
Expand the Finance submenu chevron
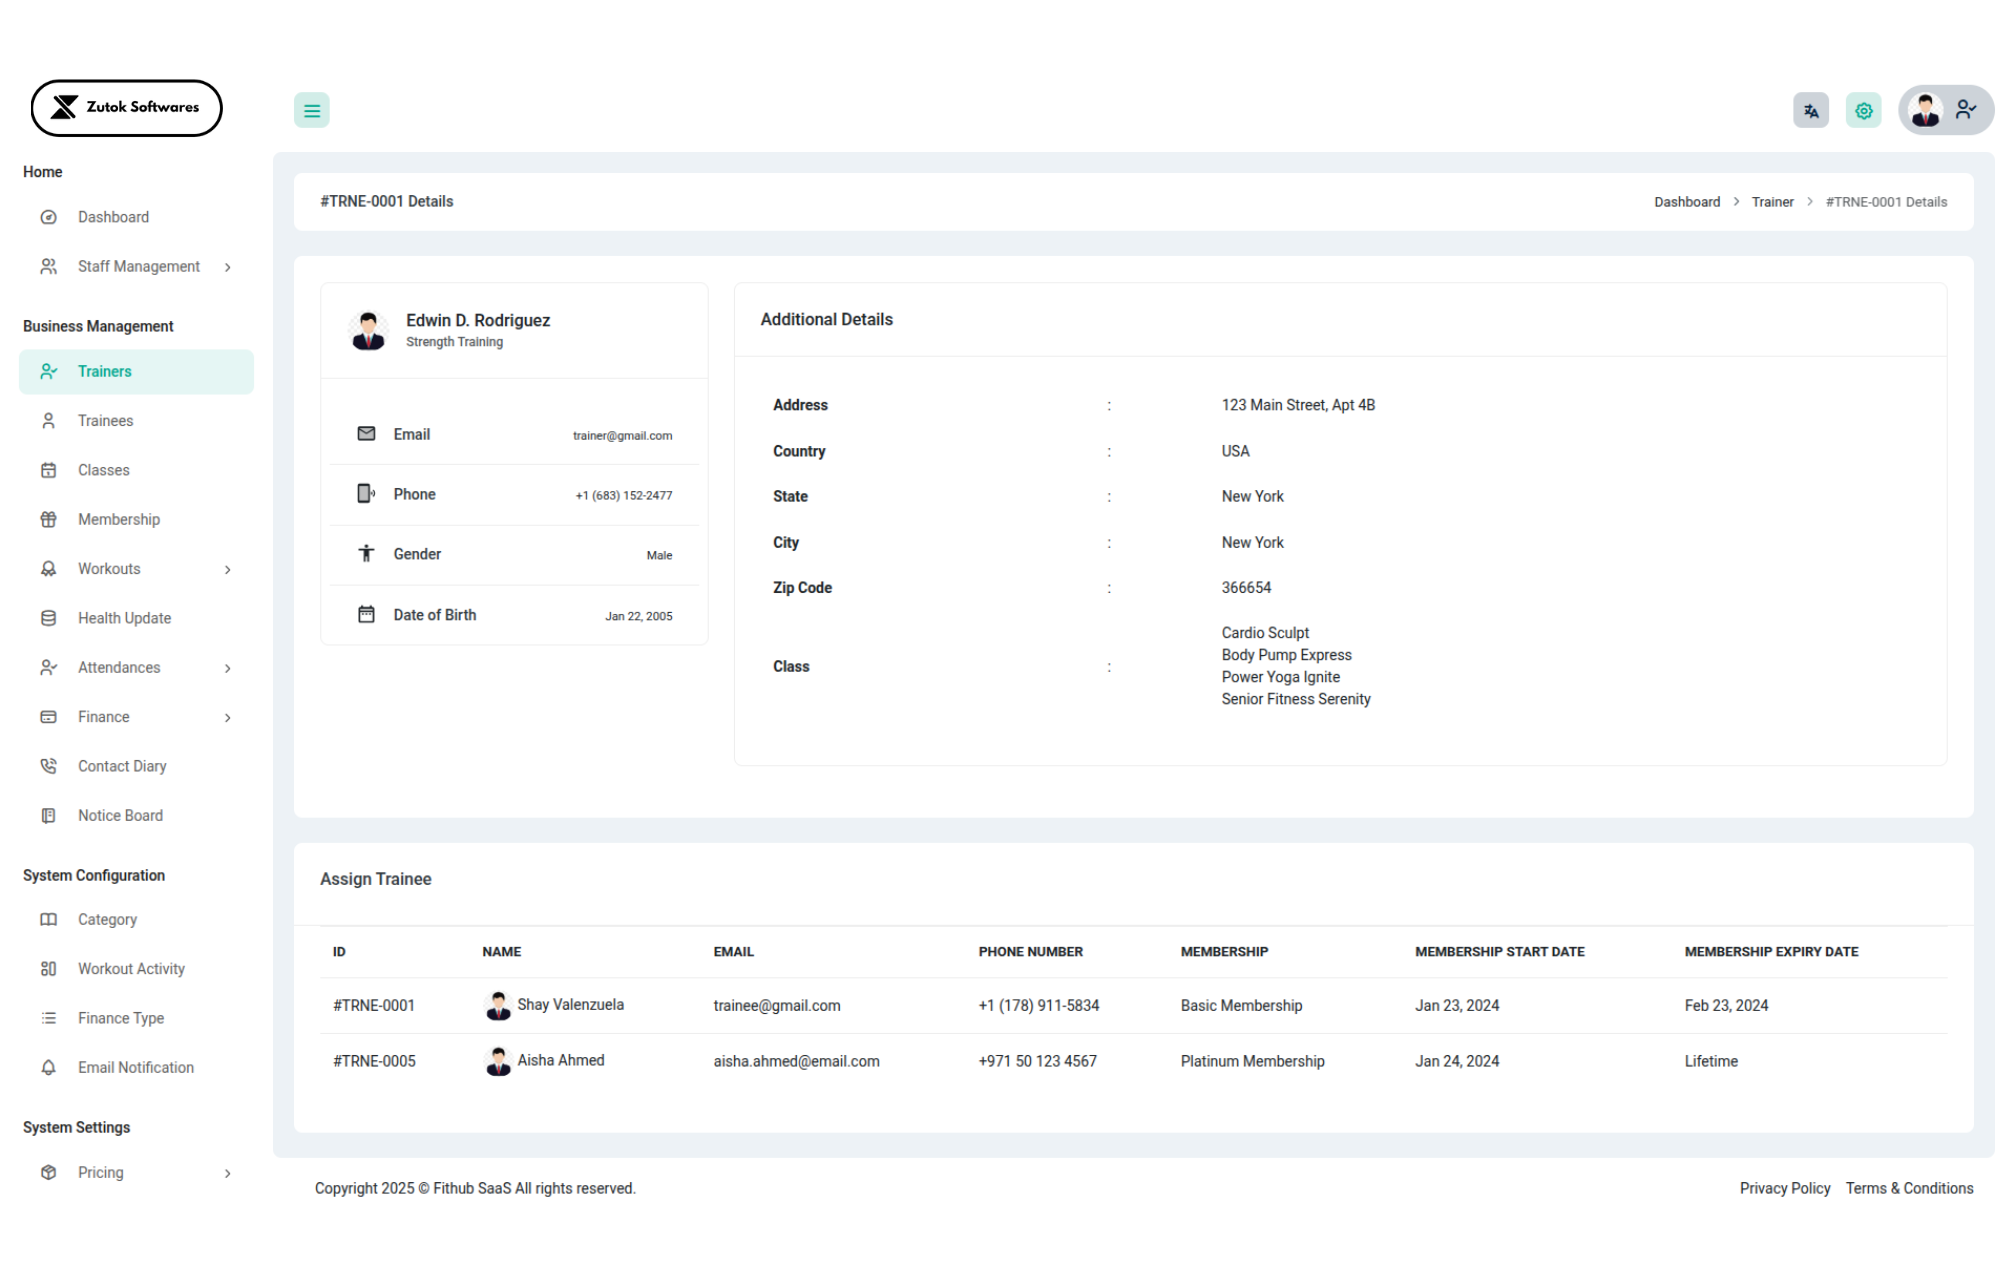(x=228, y=717)
